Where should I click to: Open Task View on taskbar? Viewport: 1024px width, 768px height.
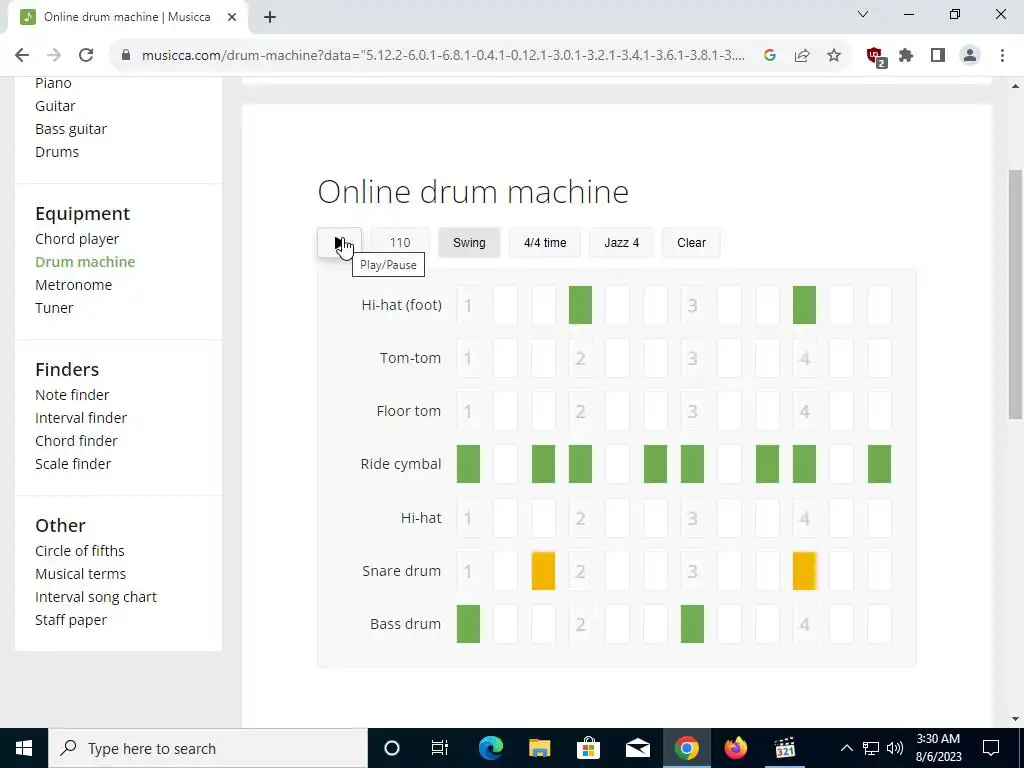point(440,748)
